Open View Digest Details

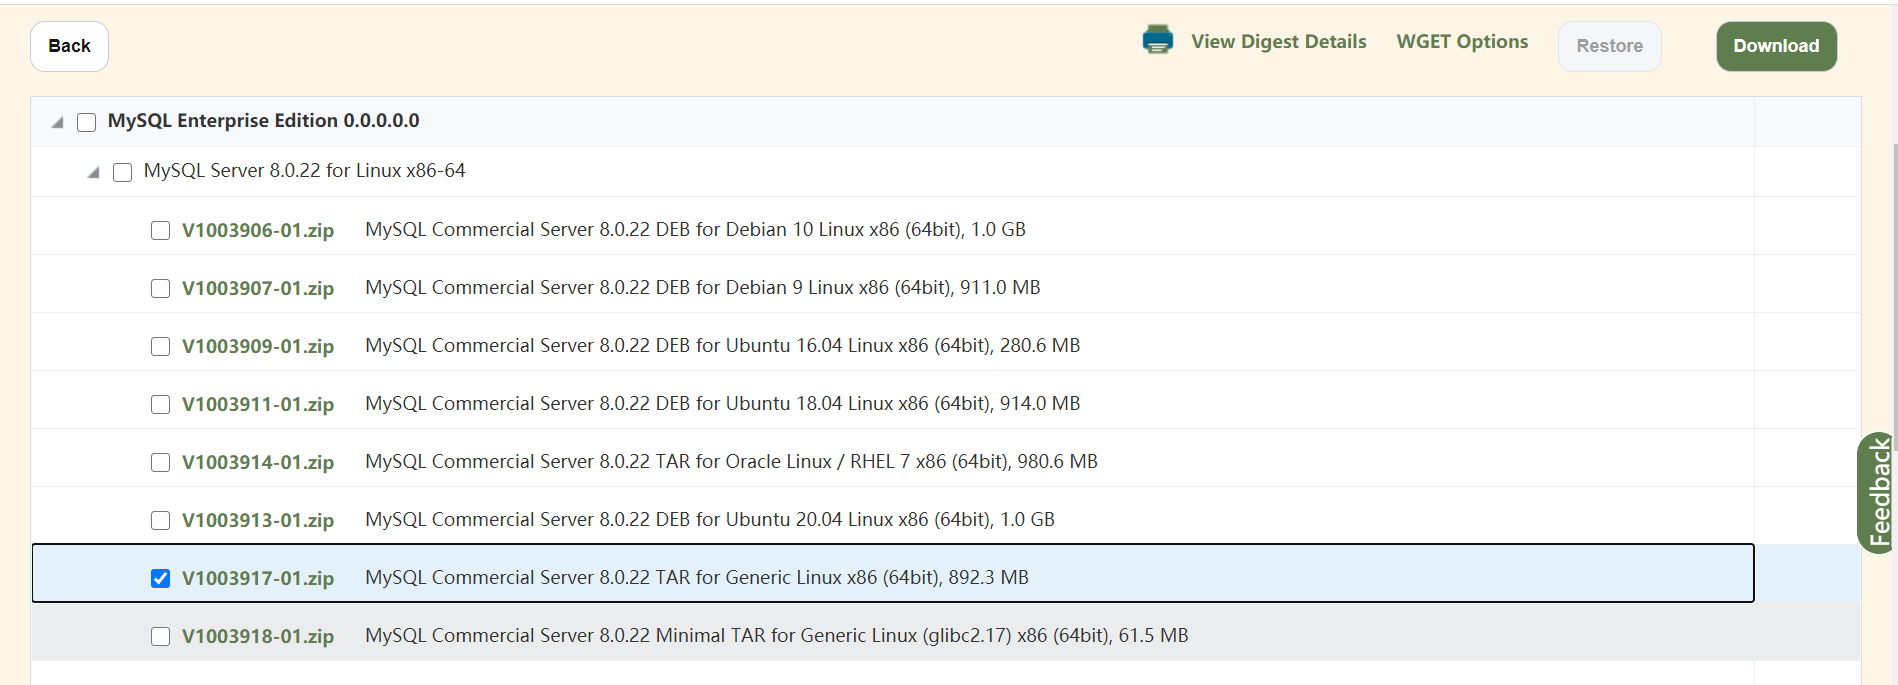point(1278,42)
